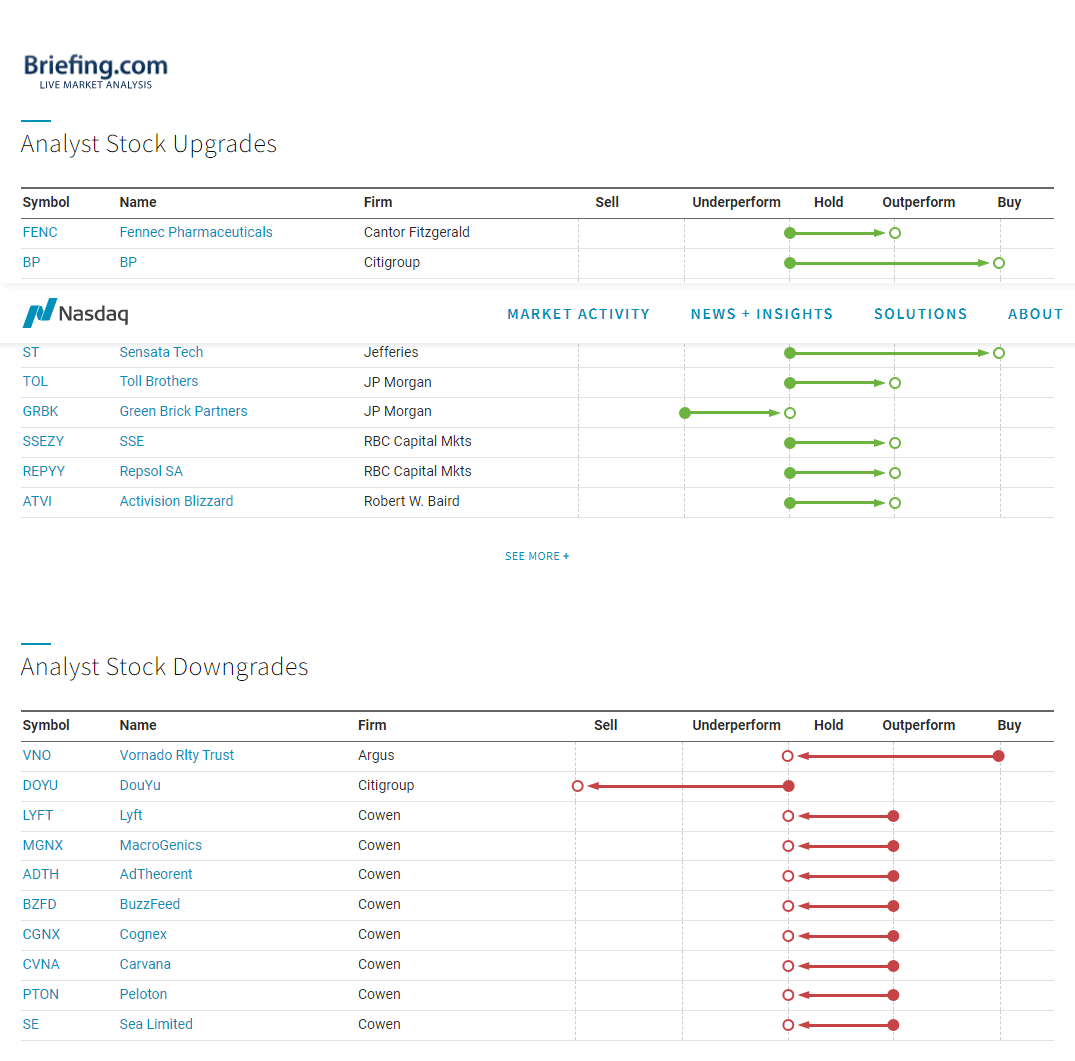Click the SSEZY ticker symbol
This screenshot has width=1075, height=1061.
43,441
